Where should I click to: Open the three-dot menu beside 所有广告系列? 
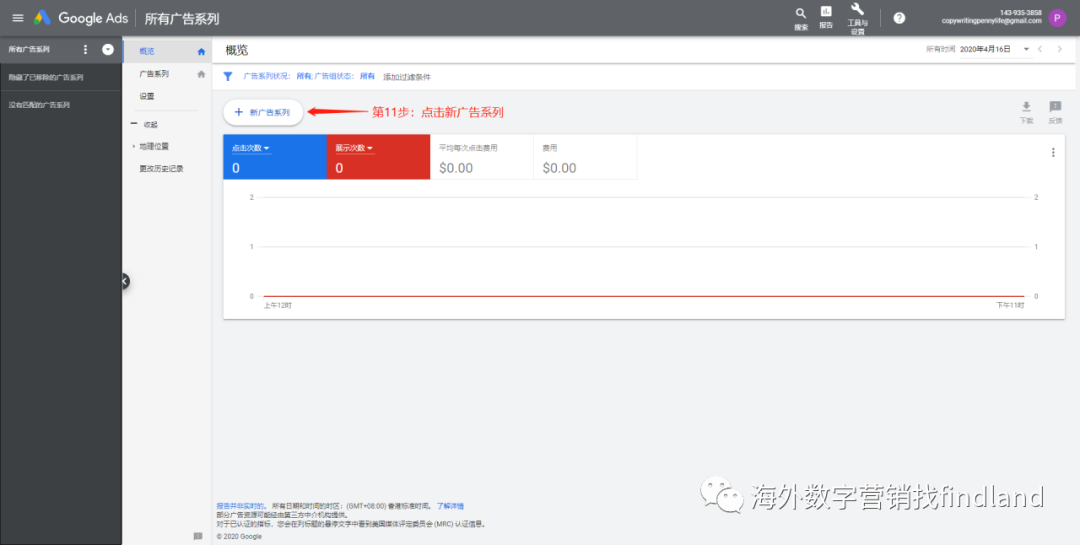tap(85, 50)
